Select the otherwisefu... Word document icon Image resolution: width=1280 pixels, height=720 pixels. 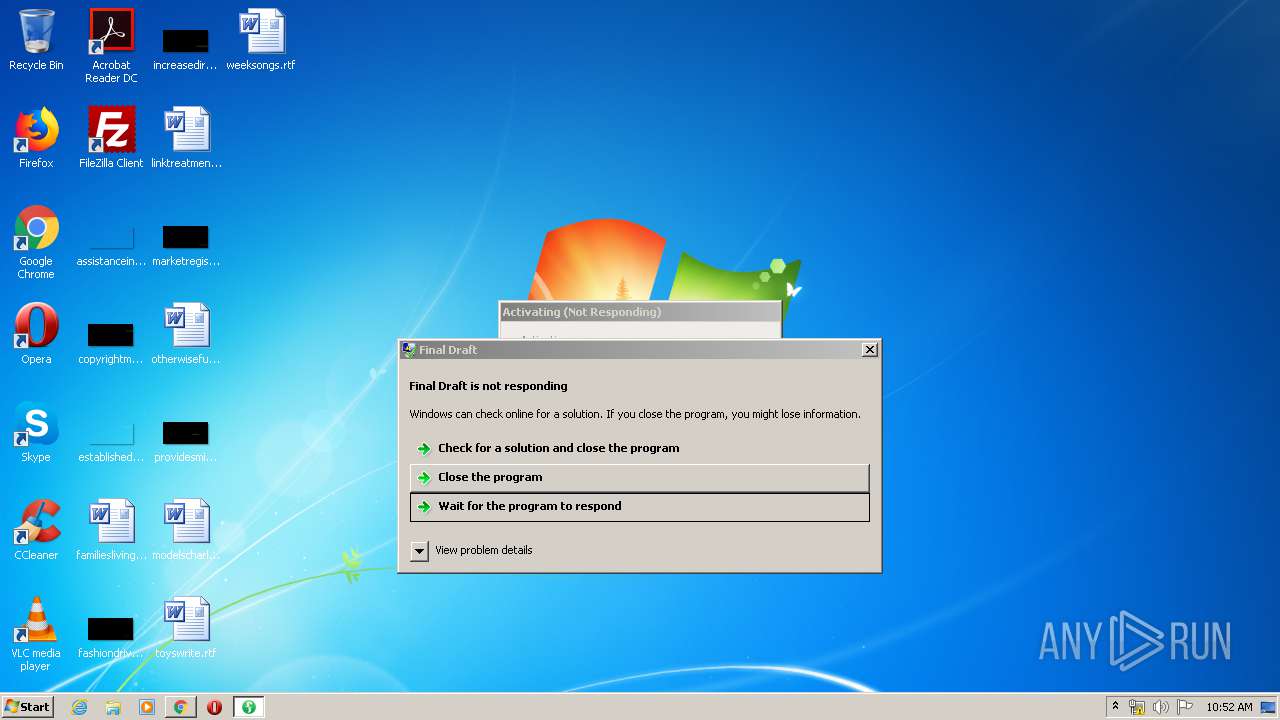(186, 334)
